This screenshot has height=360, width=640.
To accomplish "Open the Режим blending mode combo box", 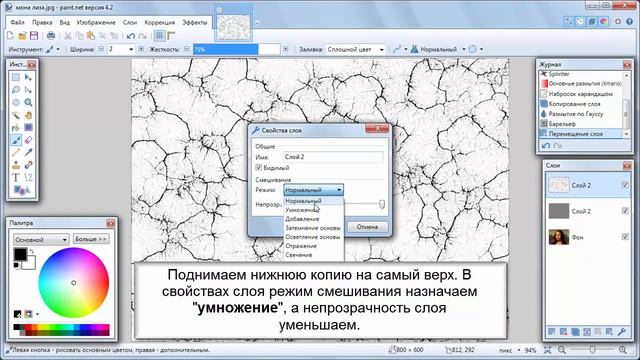I will [313, 190].
